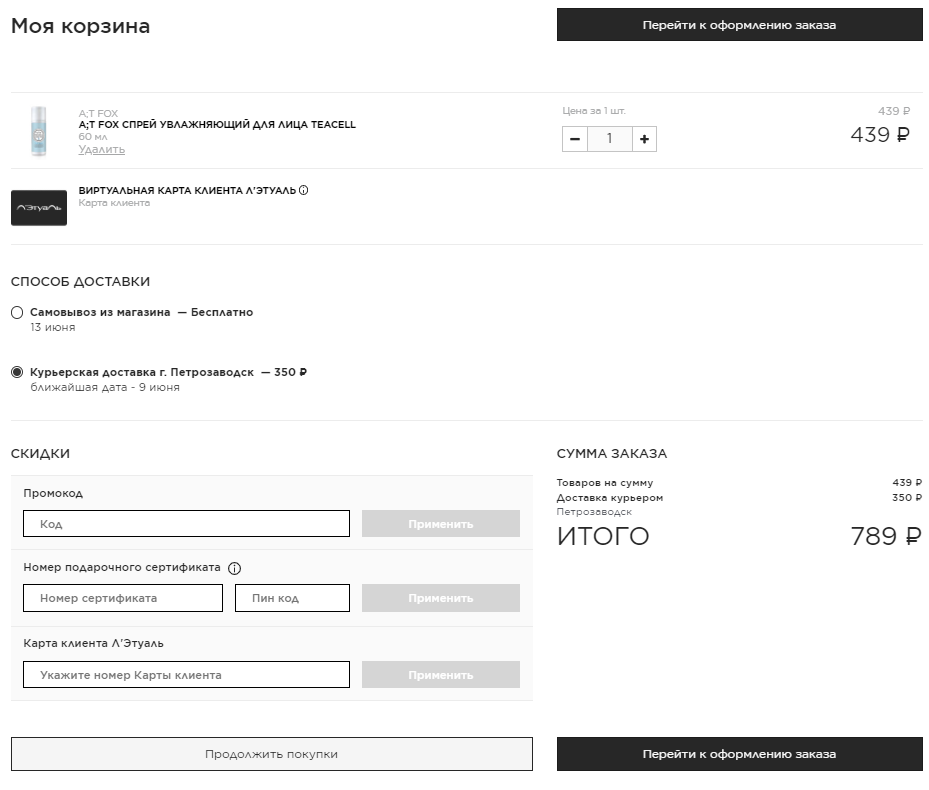Click the A;T Fox spray product thumbnail

click(x=39, y=131)
